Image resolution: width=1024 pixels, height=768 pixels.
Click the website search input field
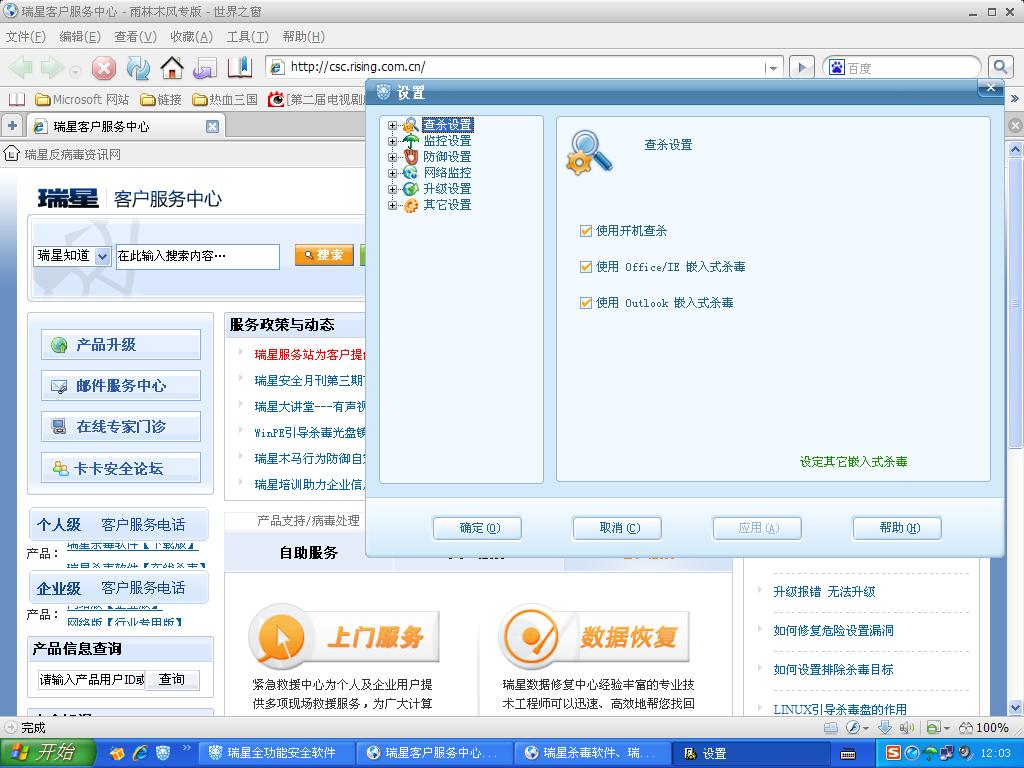coord(197,256)
